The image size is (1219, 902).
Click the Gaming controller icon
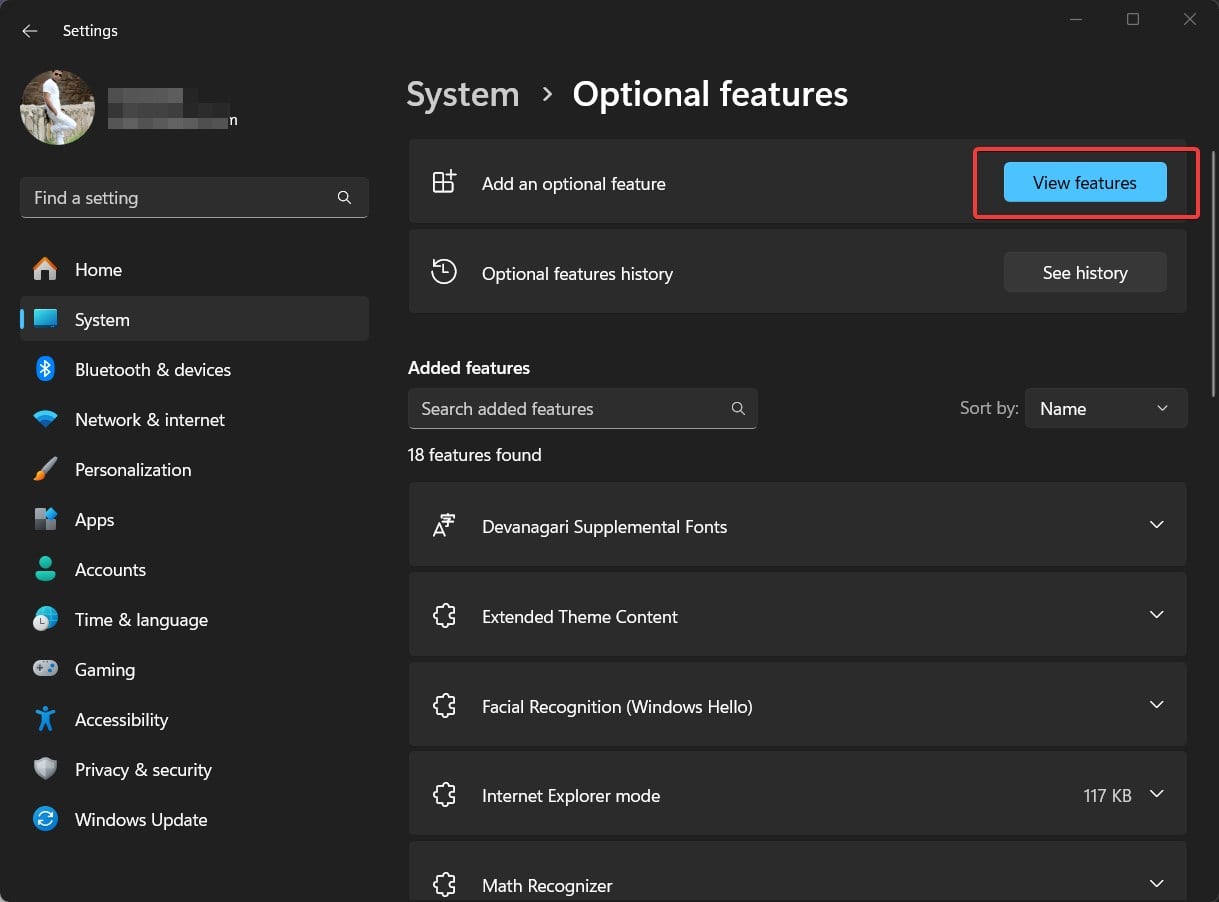45,670
